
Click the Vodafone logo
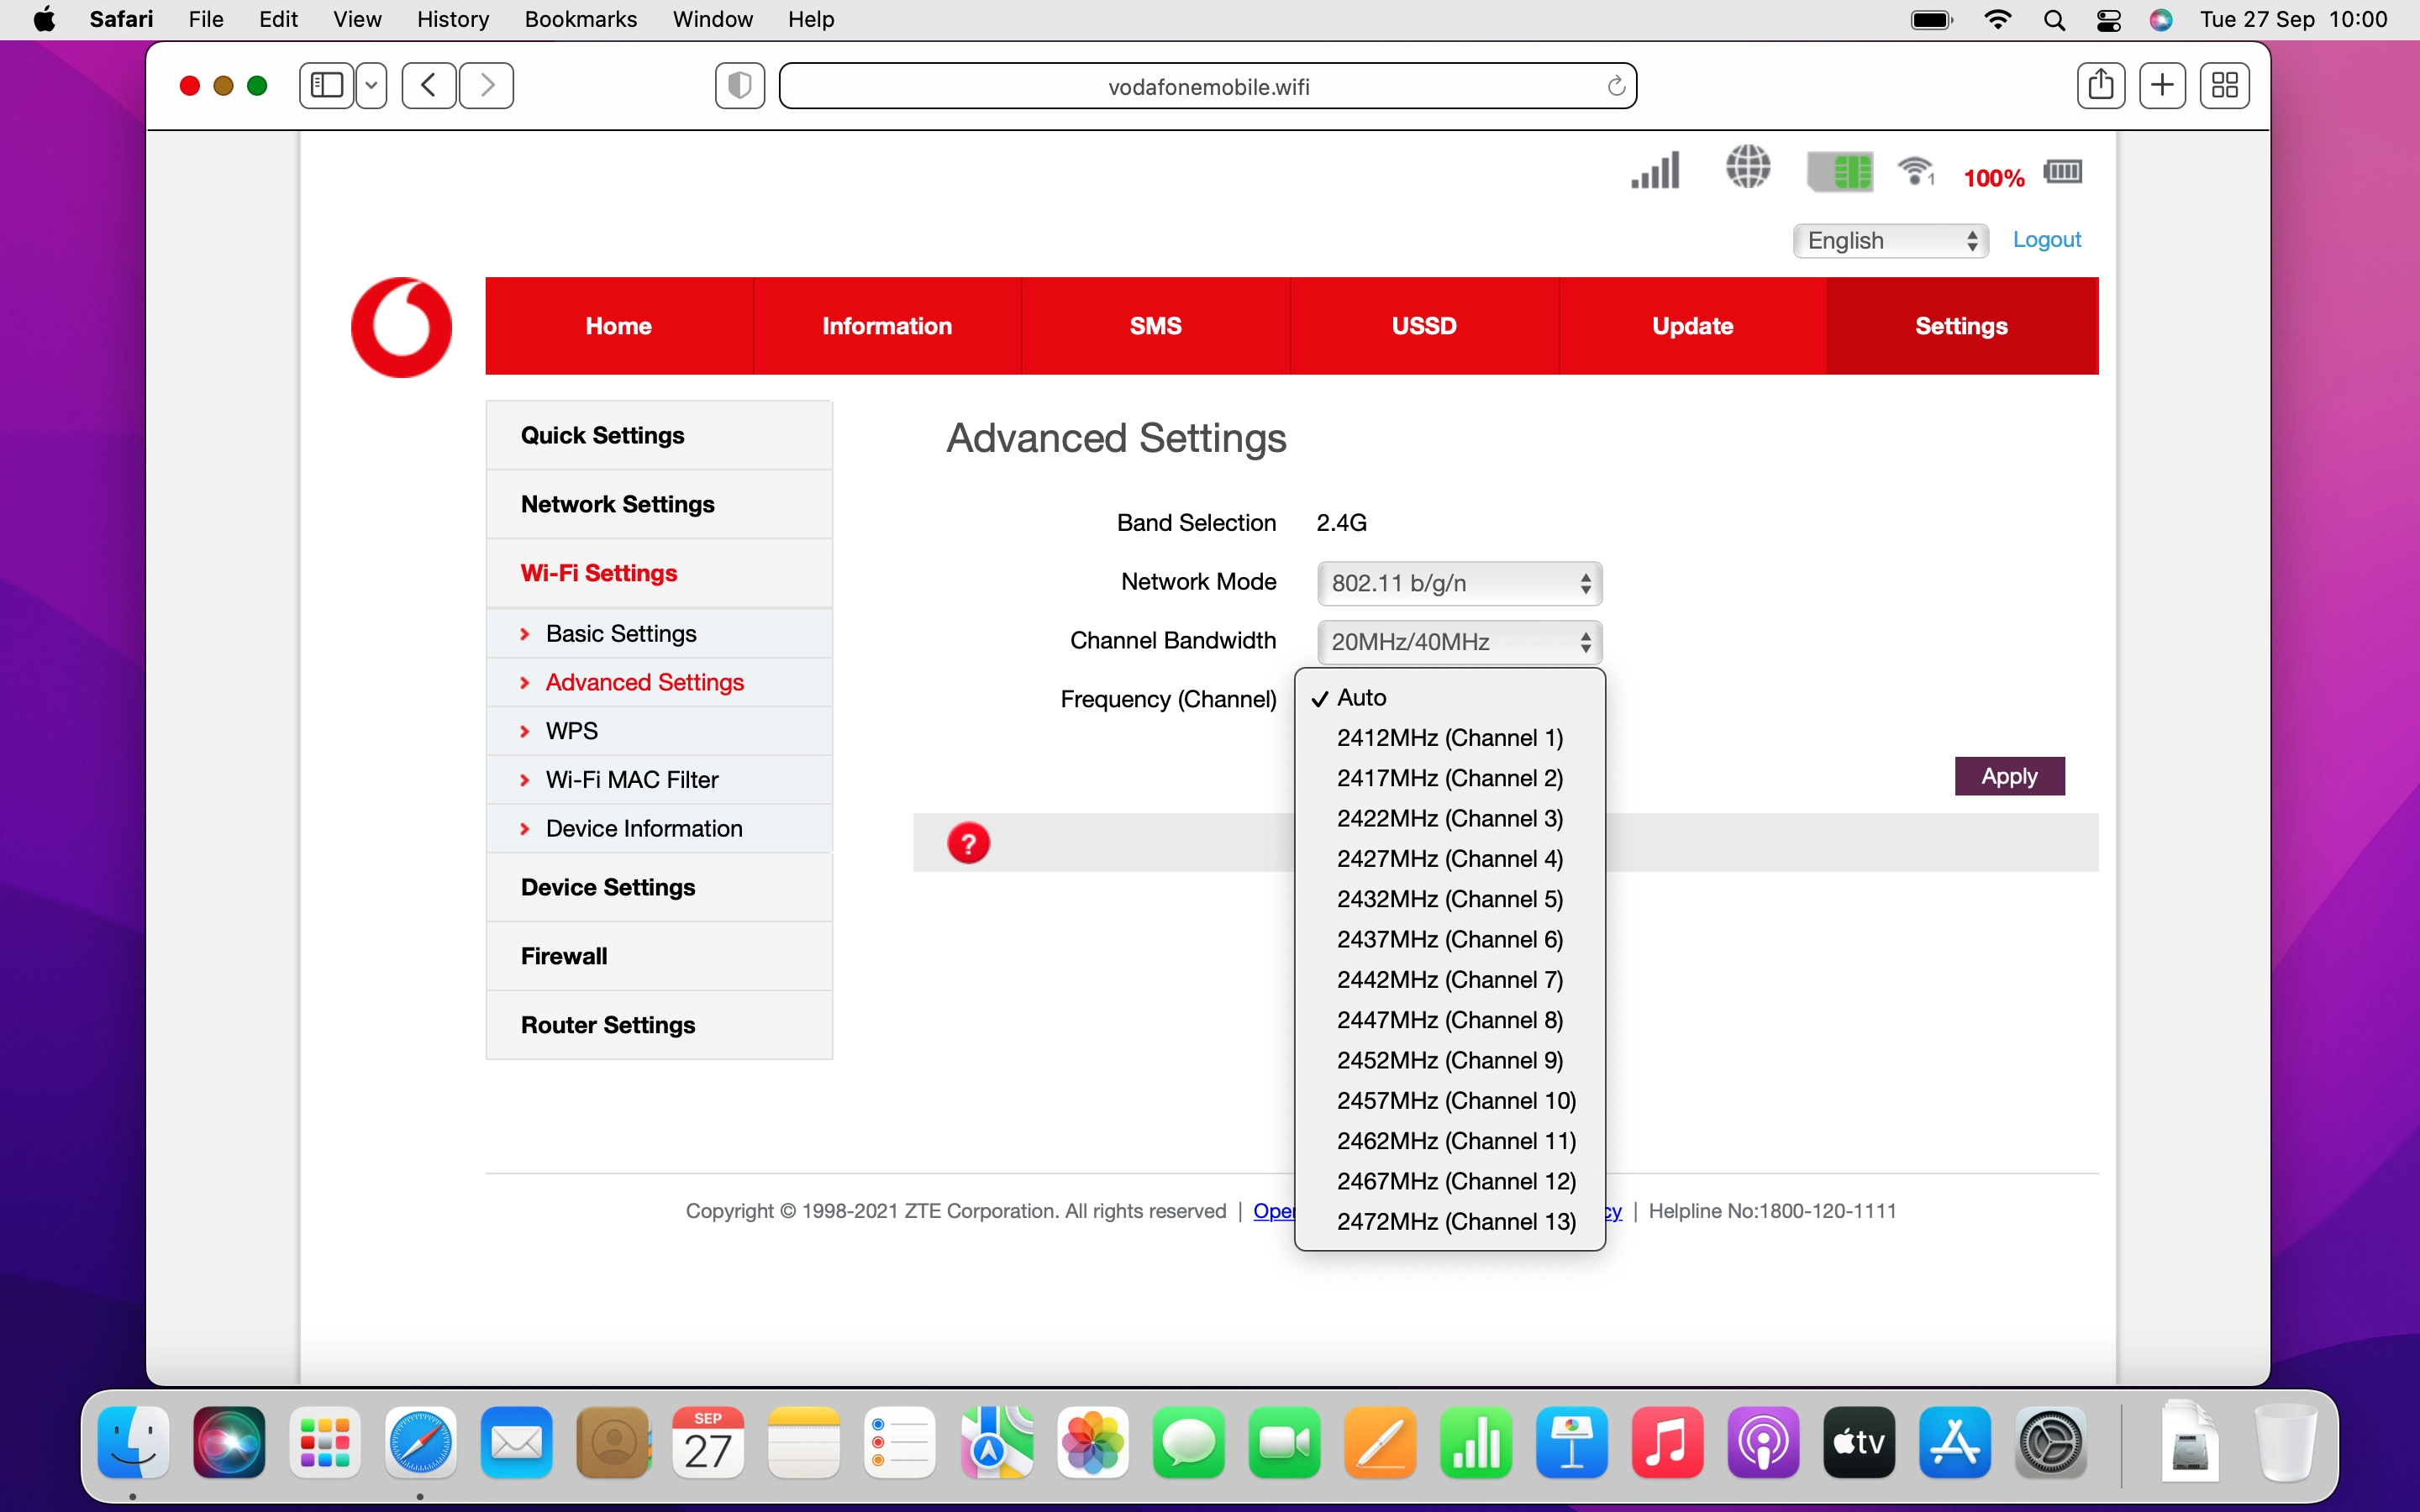(x=402, y=327)
